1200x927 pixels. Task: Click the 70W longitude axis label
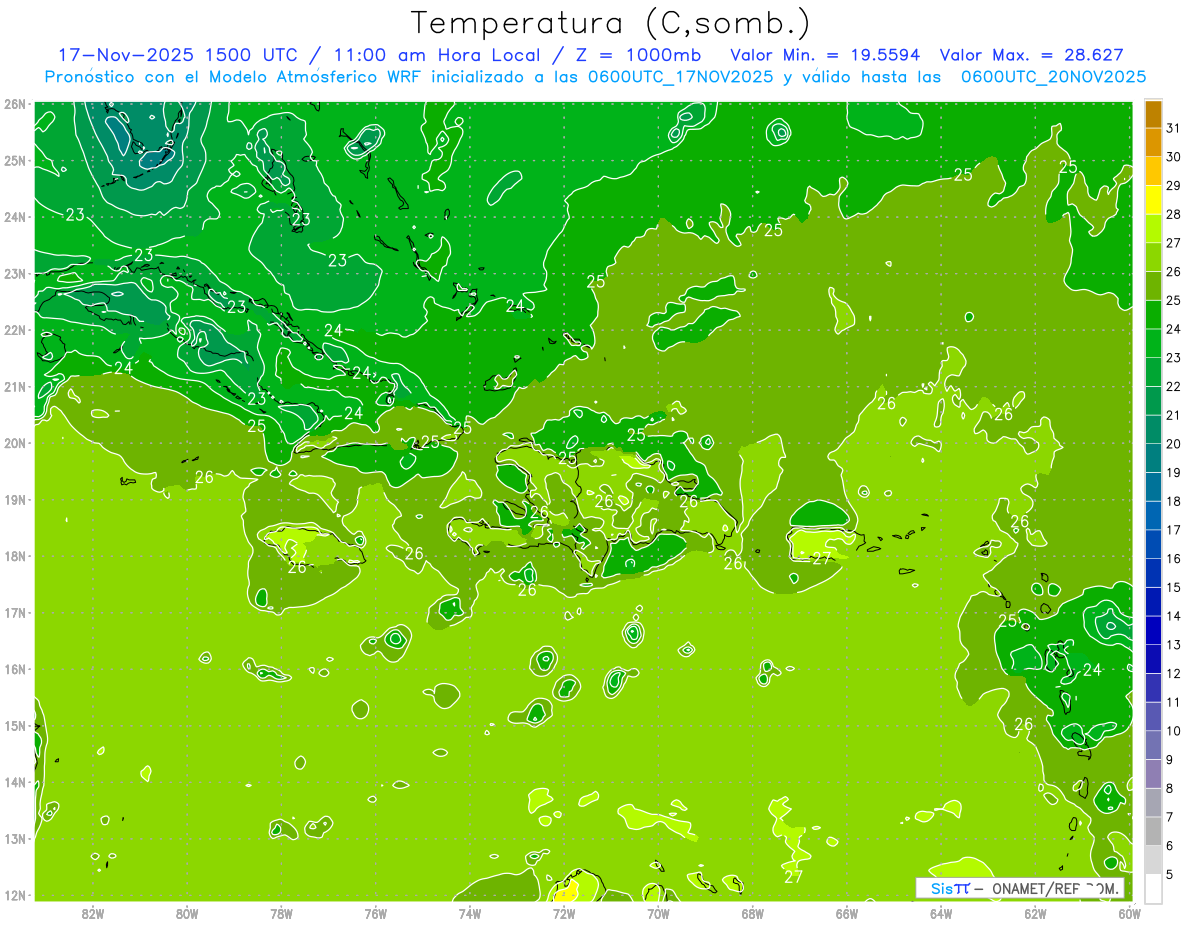click(658, 913)
